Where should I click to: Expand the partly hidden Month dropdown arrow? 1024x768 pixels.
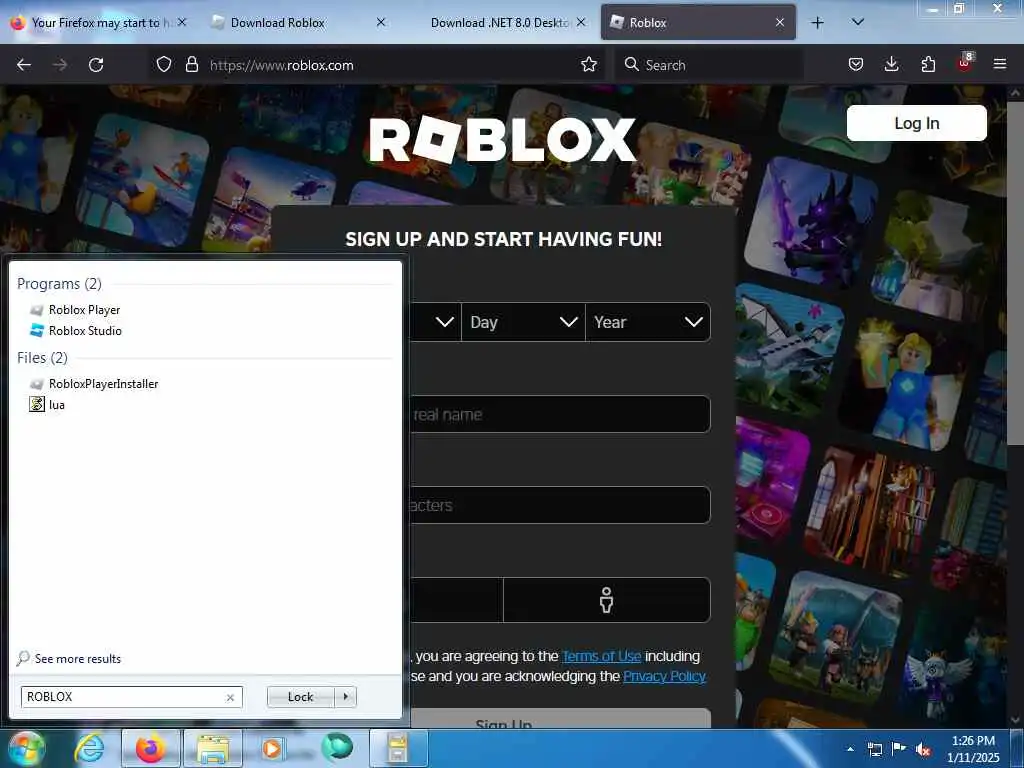tap(445, 322)
